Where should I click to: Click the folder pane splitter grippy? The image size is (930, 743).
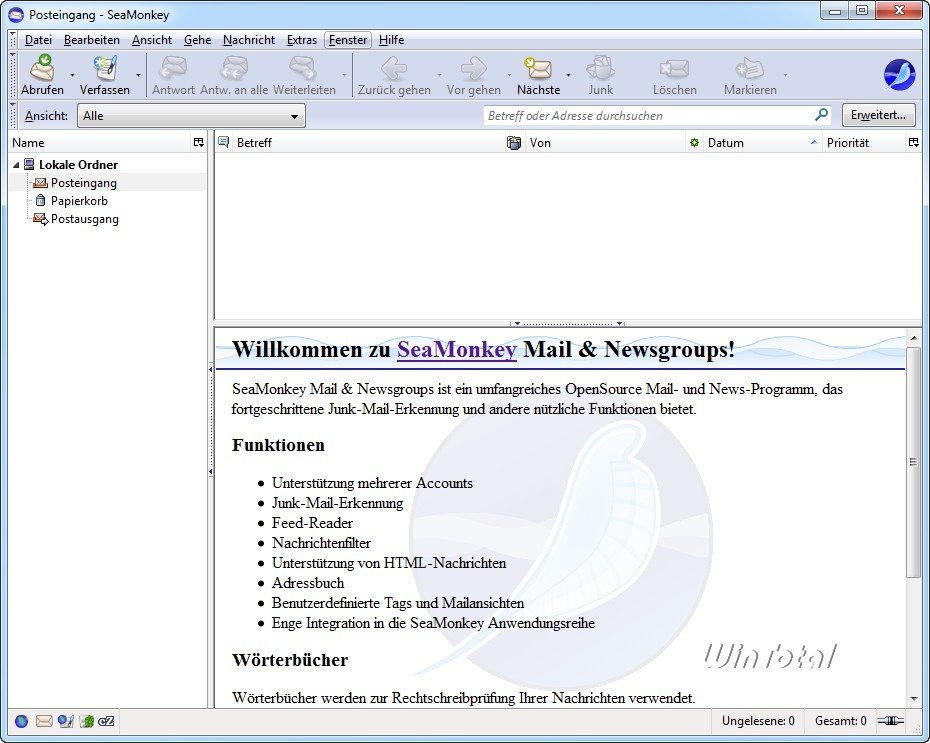[211, 420]
